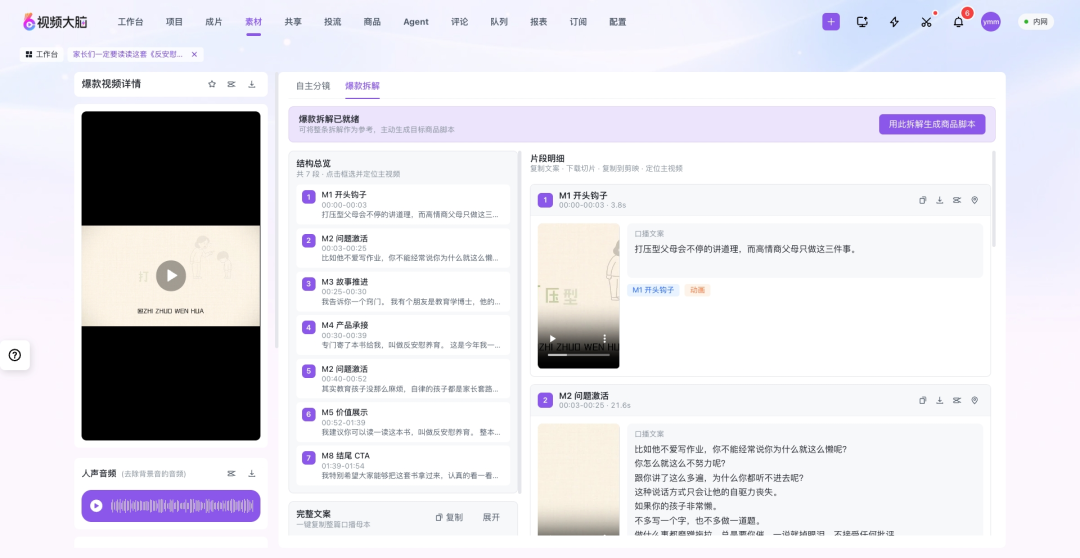Expand the 完整文案 section via 展开
Screen dimensions: 1080x558
[491, 517]
